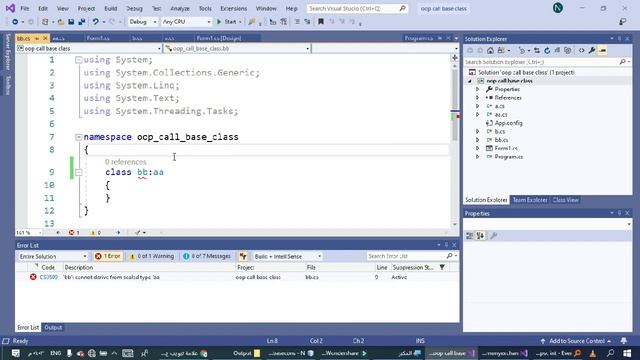The height and width of the screenshot is (360, 640).
Task: Switch to the Form1.cs [Design] tab
Action: [x=219, y=38]
